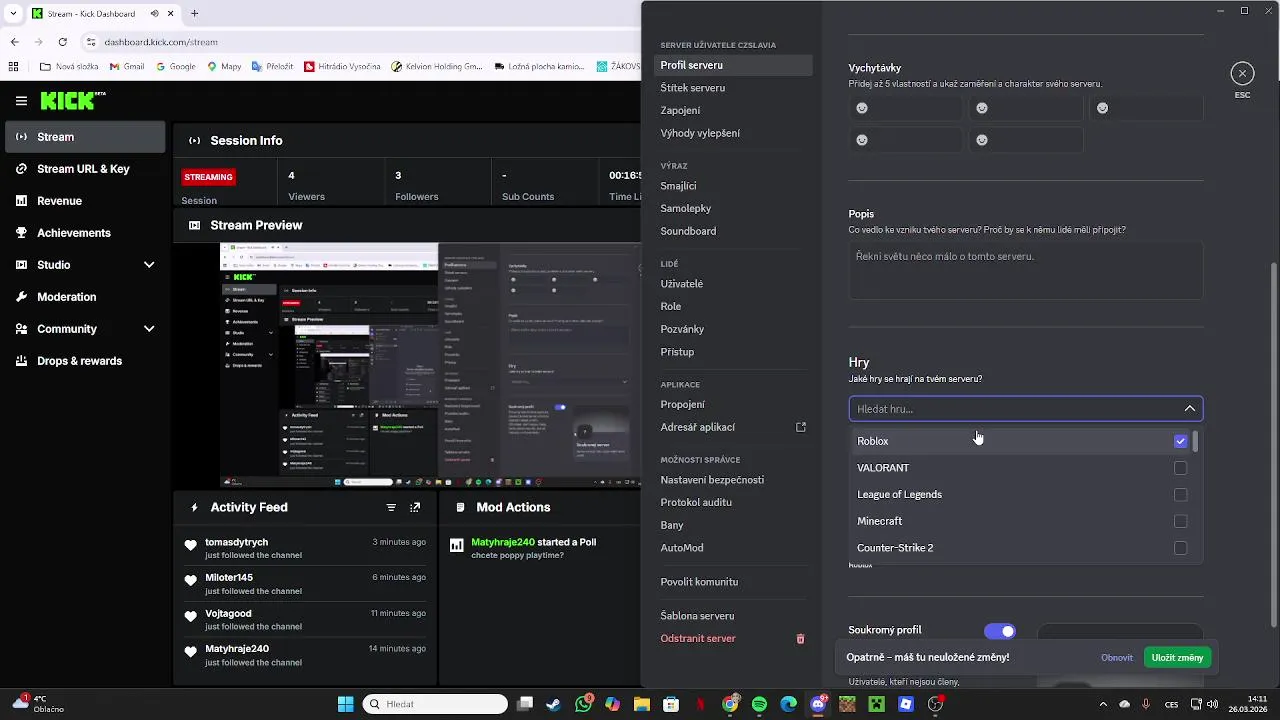
Task: Open WhatsApp from the taskbar
Action: click(x=584, y=704)
